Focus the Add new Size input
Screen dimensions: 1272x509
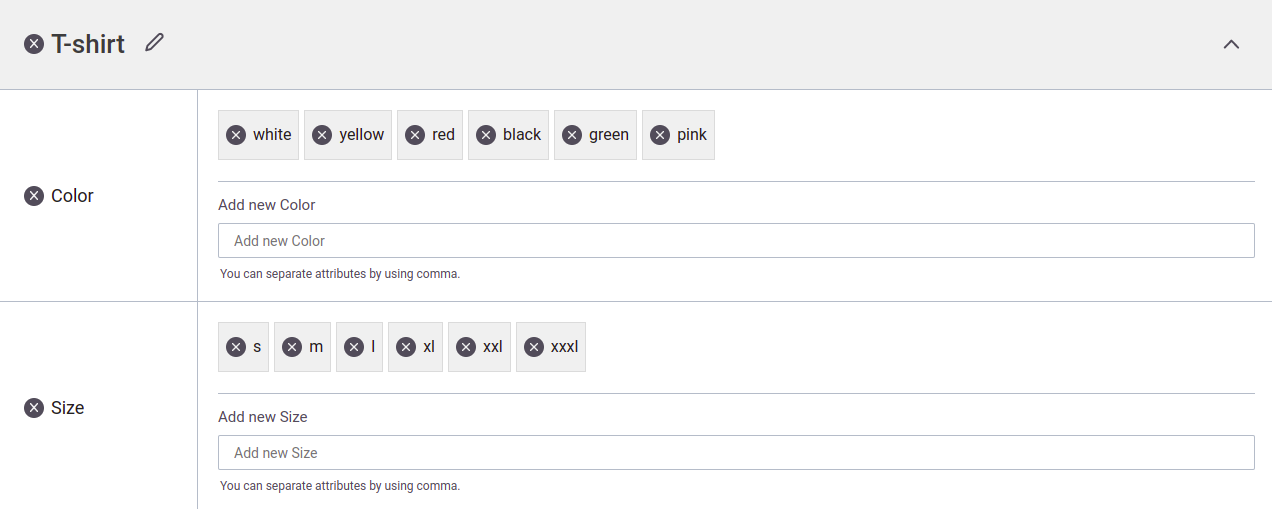(736, 453)
